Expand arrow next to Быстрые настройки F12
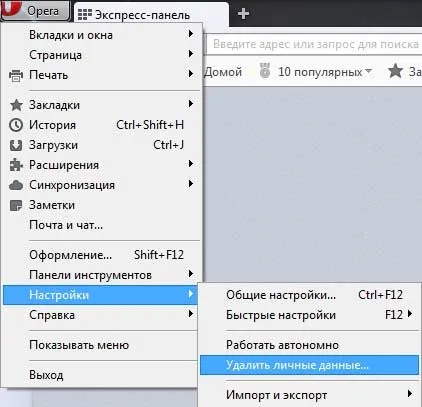This screenshot has height=407, width=422. 410,314
